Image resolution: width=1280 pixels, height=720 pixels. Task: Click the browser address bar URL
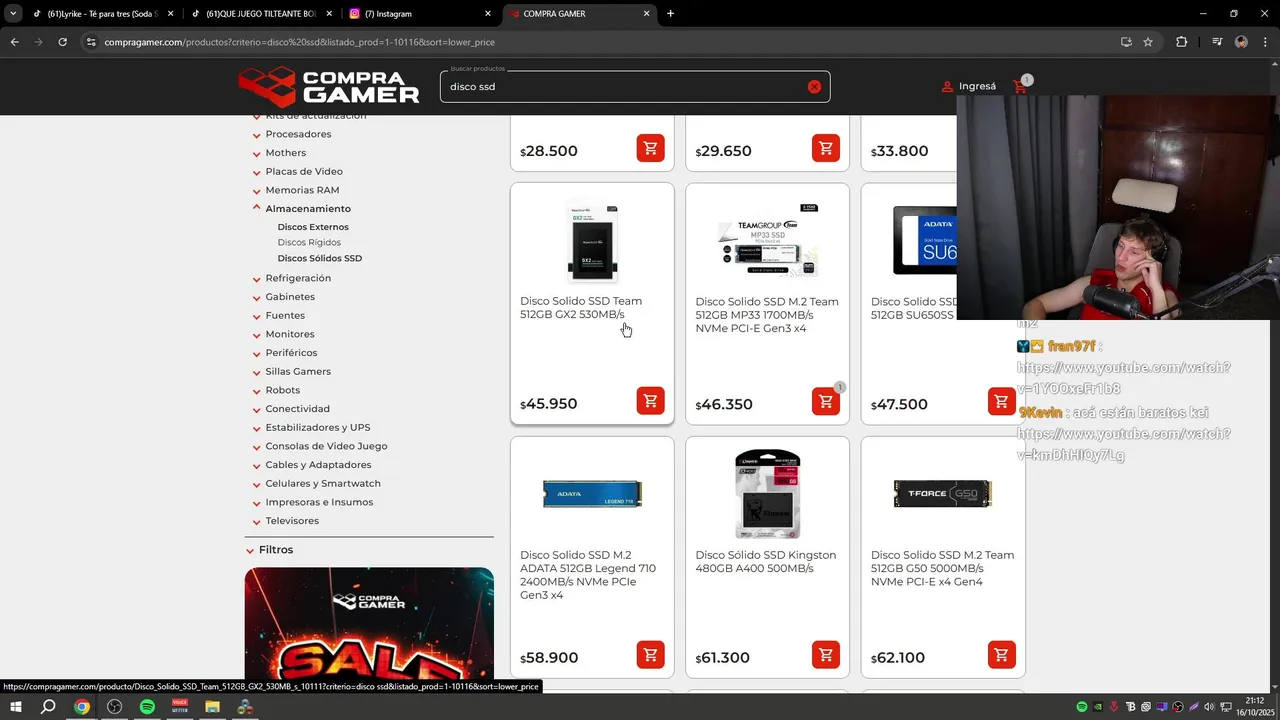tap(300, 42)
